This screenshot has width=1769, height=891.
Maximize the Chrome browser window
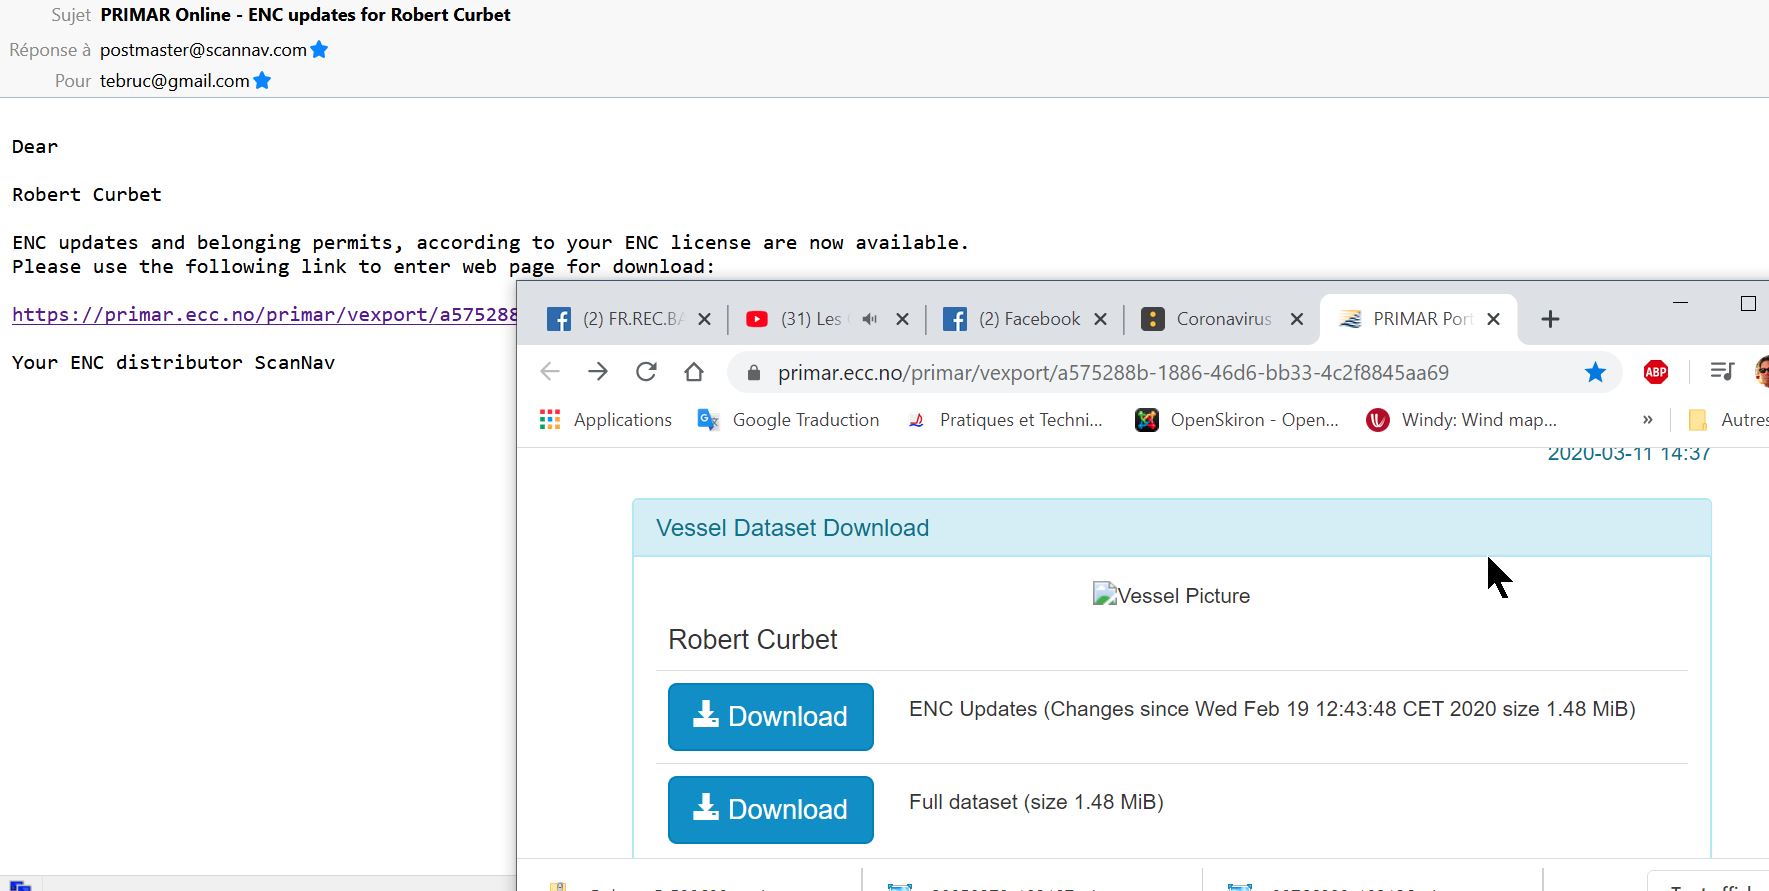tap(1748, 303)
